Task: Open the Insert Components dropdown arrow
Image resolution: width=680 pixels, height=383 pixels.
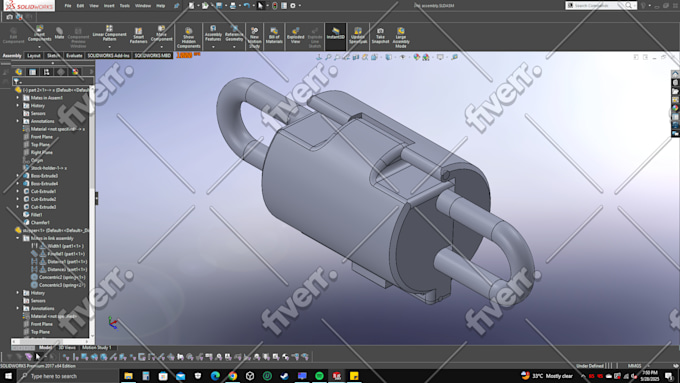Action: point(39,46)
